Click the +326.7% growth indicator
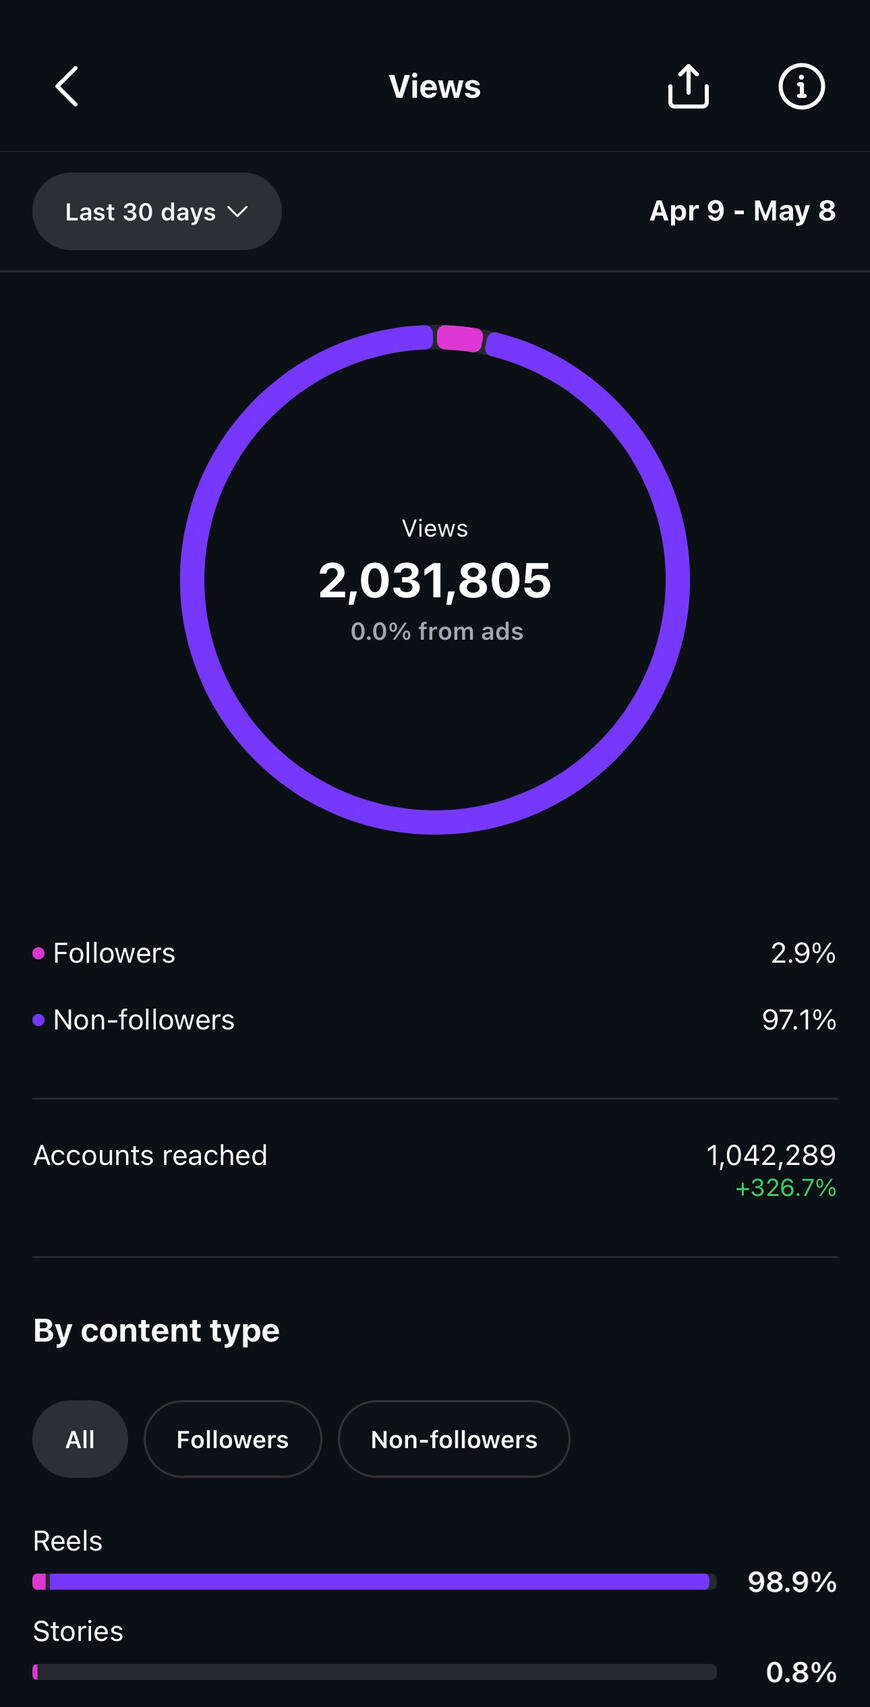The width and height of the screenshot is (870, 1707). [x=786, y=1188]
